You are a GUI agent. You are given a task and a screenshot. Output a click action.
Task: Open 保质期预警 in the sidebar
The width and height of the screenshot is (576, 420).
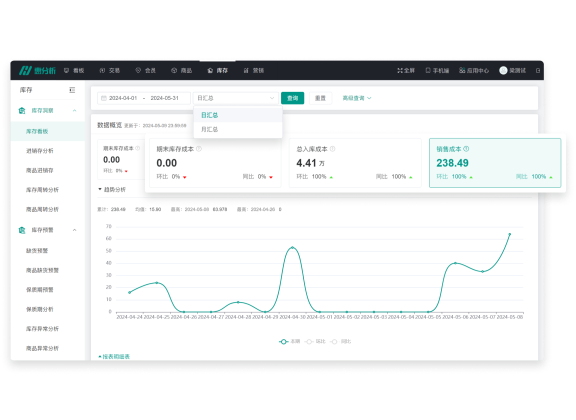pyautogui.click(x=48, y=290)
